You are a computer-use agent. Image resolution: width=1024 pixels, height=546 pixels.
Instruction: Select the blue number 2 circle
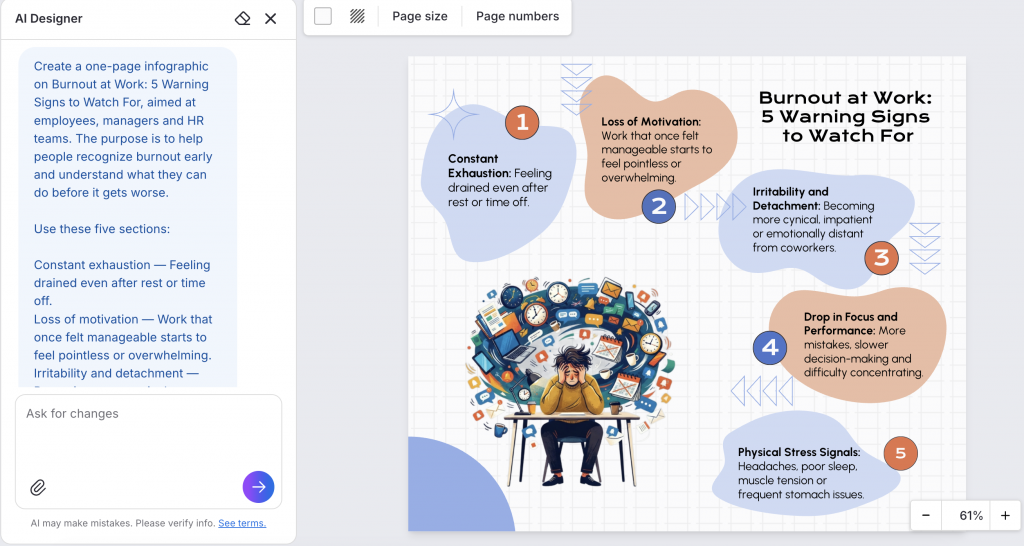pyautogui.click(x=658, y=206)
